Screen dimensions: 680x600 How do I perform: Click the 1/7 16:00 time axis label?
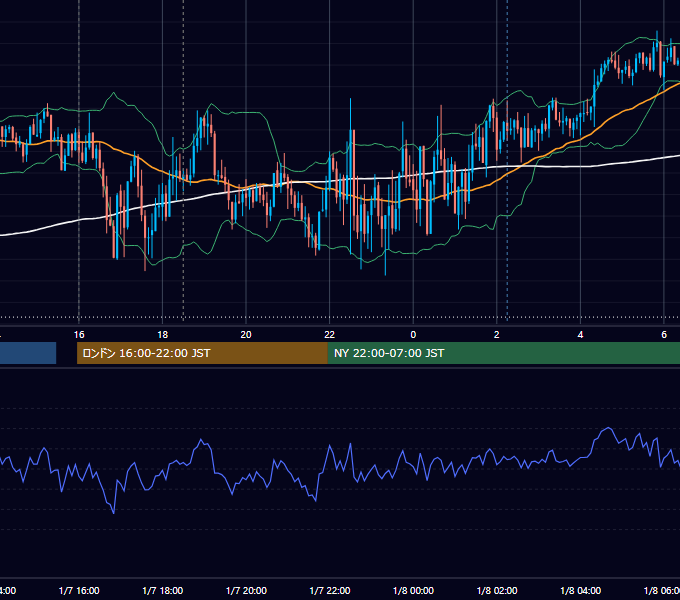pyautogui.click(x=79, y=590)
